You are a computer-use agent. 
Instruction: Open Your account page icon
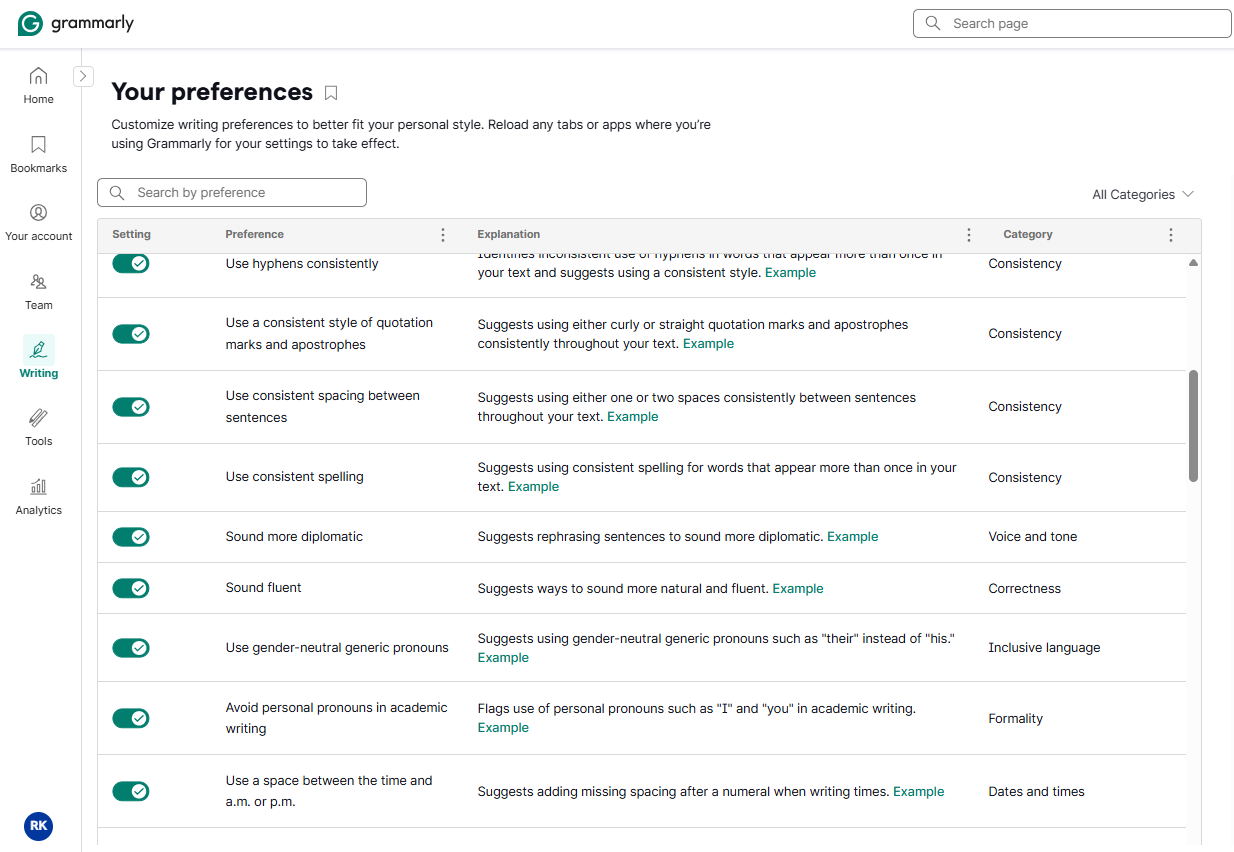click(38, 213)
